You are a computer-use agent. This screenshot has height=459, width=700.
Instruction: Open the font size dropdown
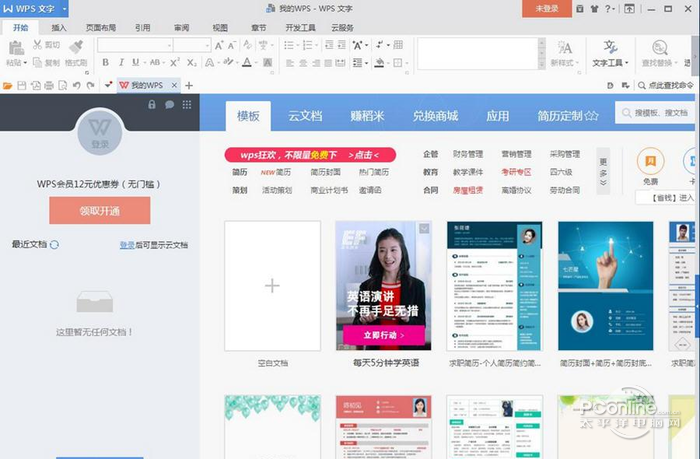pyautogui.click(x=207, y=45)
